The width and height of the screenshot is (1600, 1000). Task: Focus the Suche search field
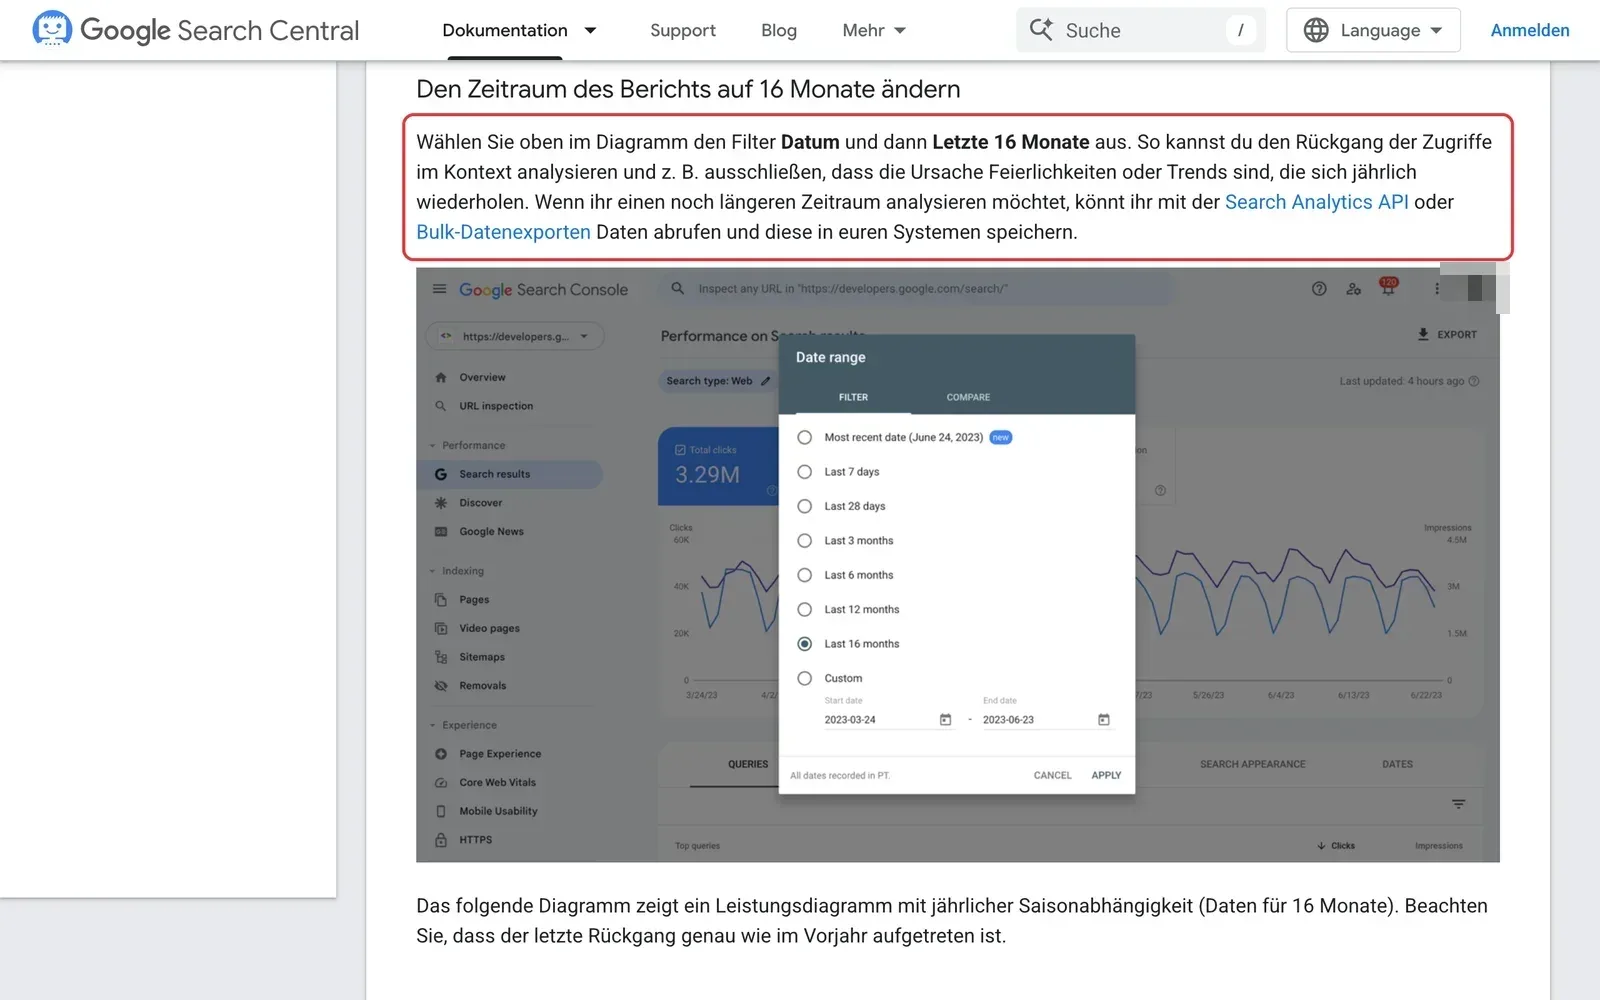pyautogui.click(x=1141, y=30)
